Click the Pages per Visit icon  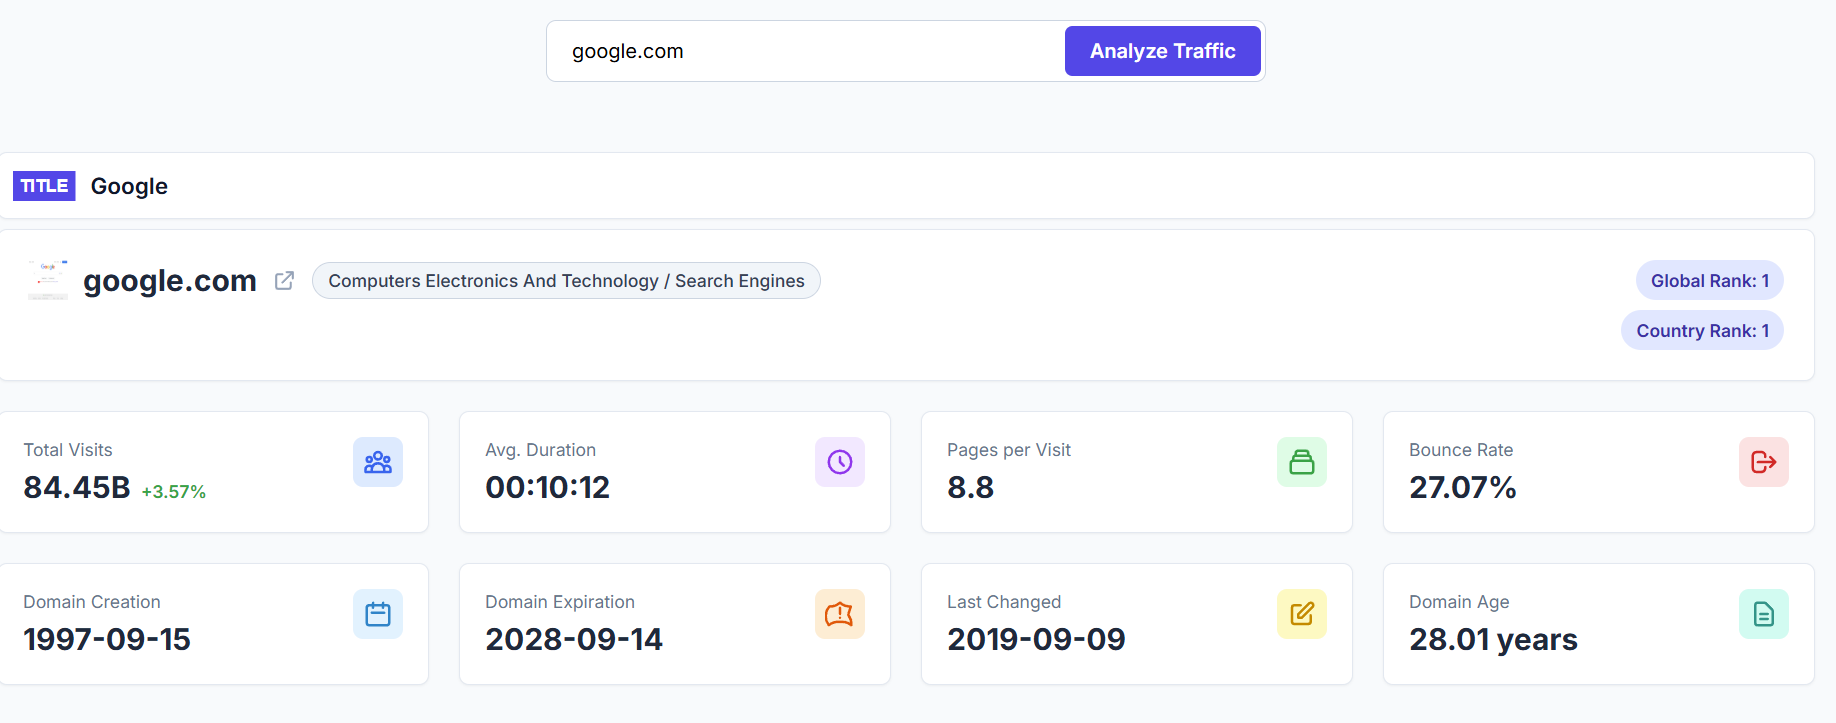pos(1302,462)
